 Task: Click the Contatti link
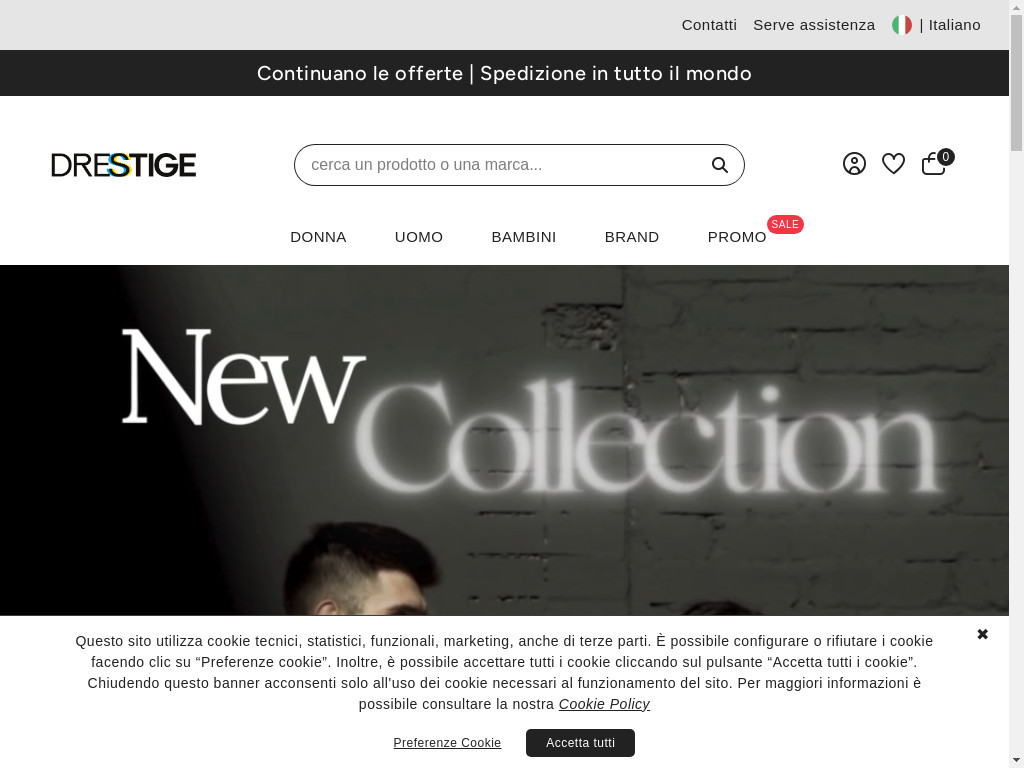(709, 25)
